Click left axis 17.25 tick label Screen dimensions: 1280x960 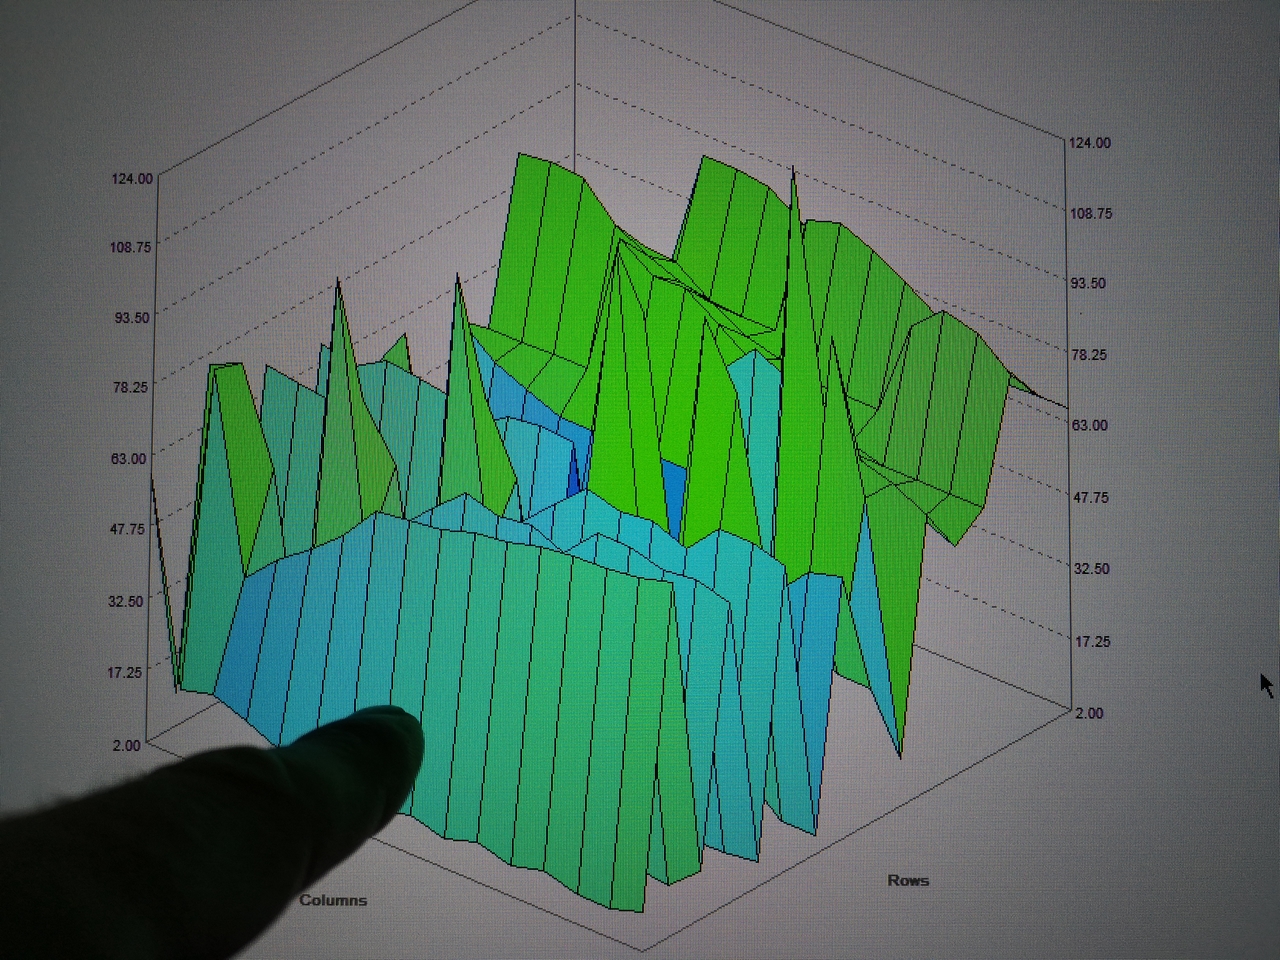[126, 672]
